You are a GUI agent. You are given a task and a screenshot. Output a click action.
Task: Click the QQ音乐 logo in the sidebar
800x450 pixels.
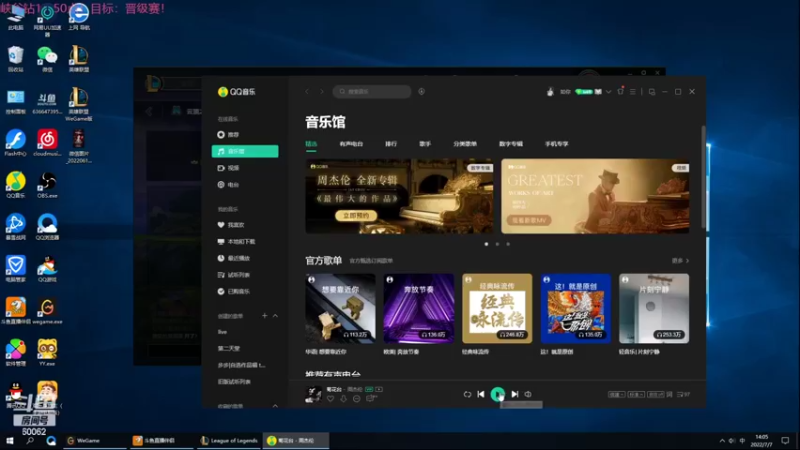(236, 92)
